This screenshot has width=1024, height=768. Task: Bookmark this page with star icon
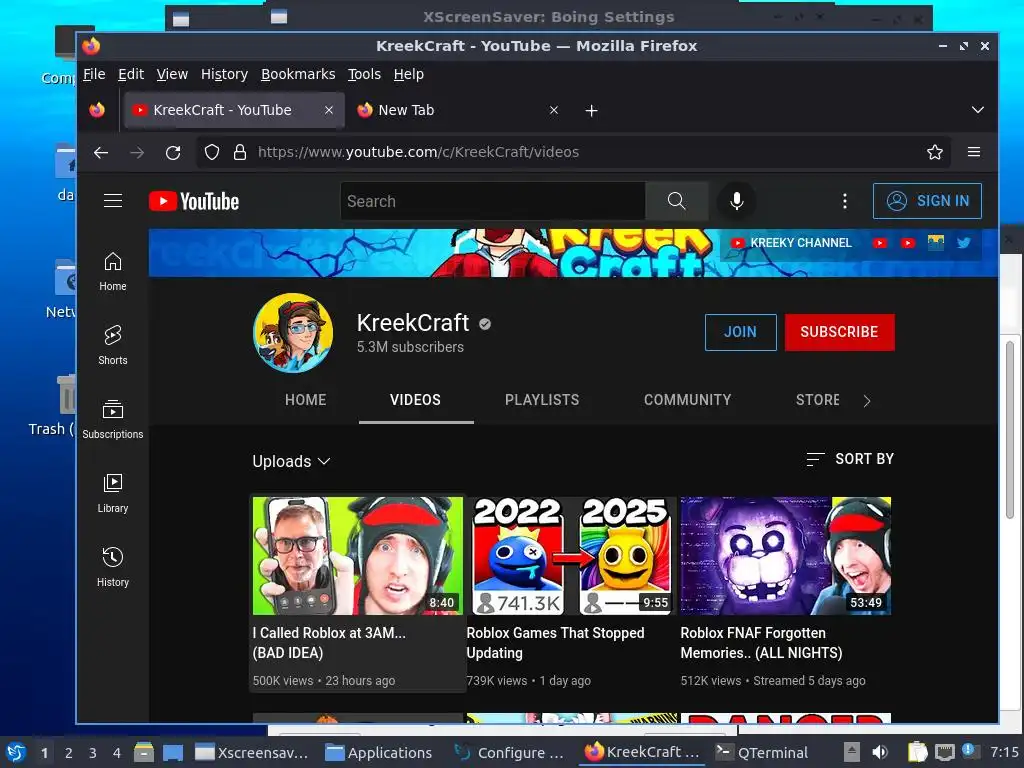[935, 152]
